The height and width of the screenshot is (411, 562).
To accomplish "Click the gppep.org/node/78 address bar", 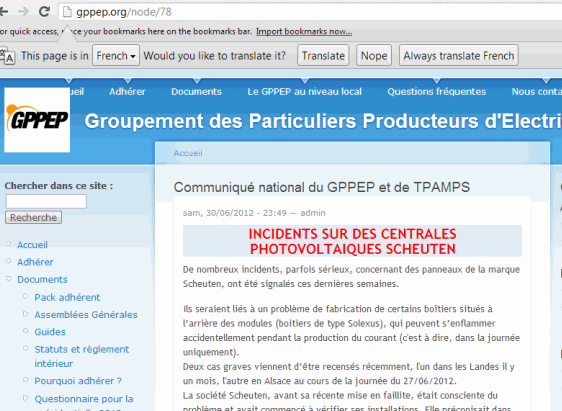I will (310, 12).
